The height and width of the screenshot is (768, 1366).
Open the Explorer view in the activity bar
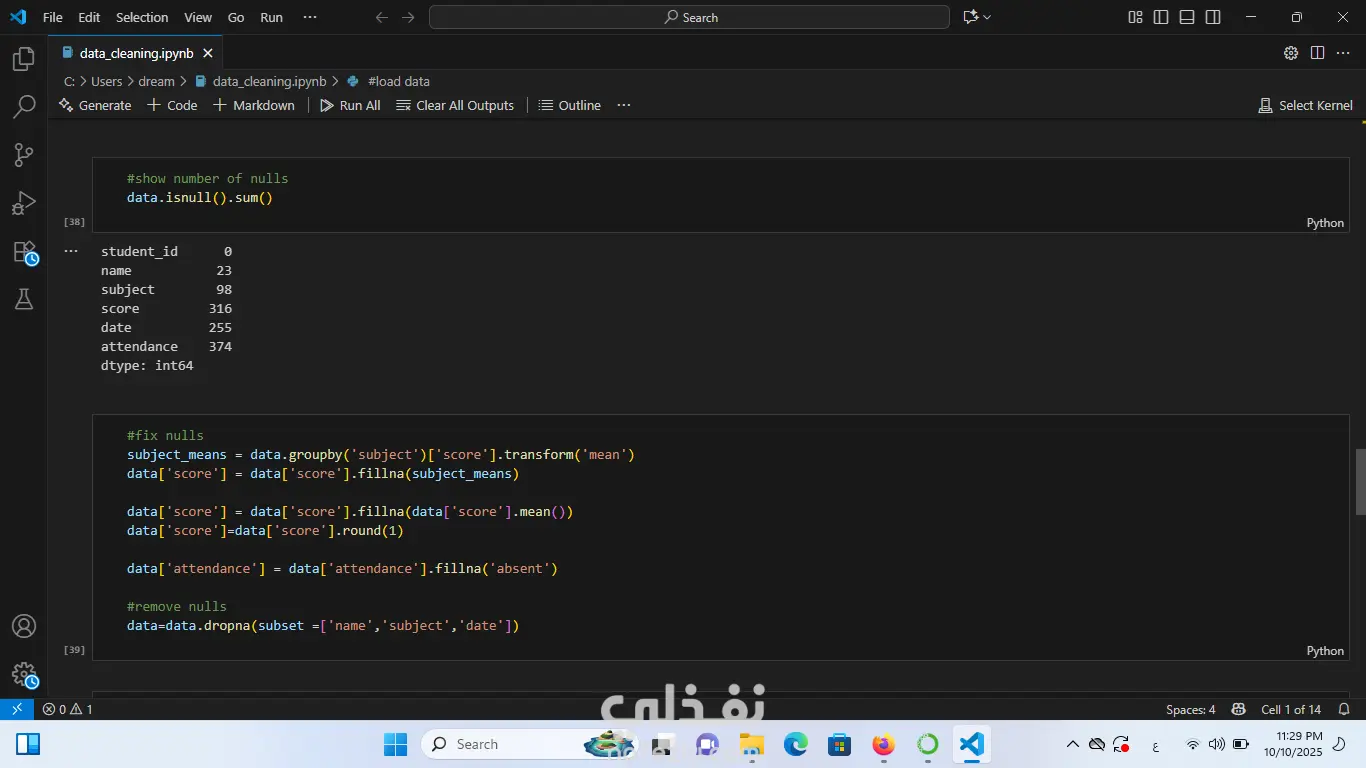coord(24,59)
